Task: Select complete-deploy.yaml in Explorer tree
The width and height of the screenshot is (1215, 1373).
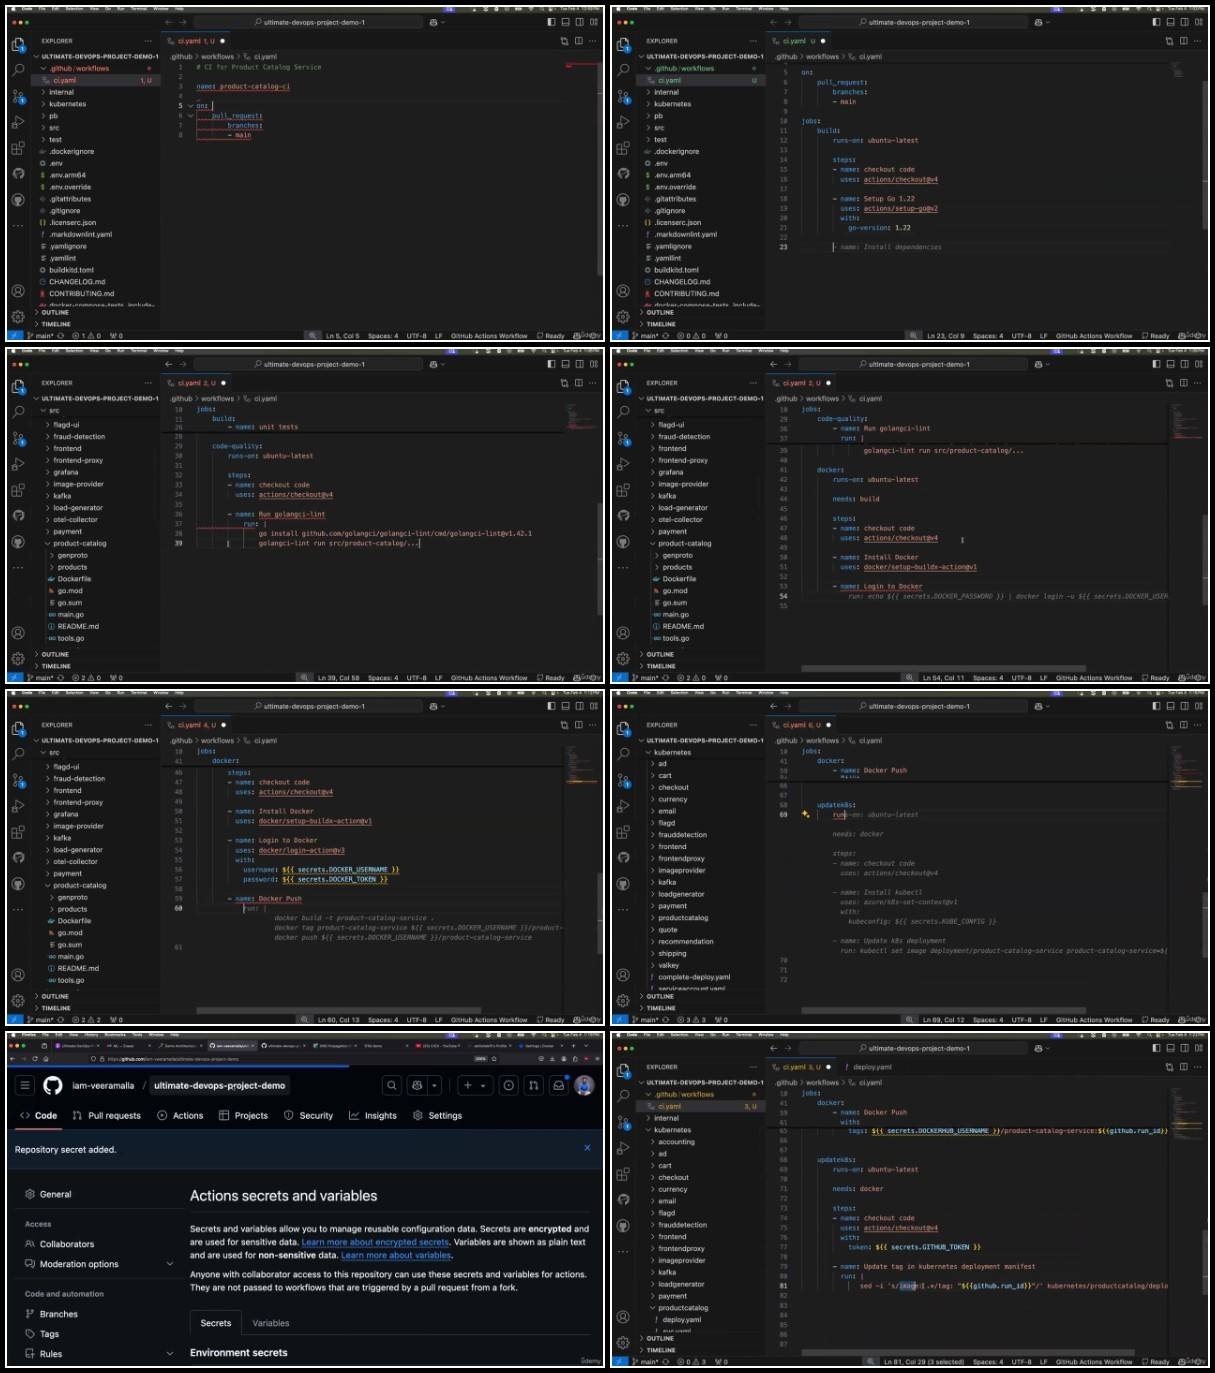Action: 694,977
